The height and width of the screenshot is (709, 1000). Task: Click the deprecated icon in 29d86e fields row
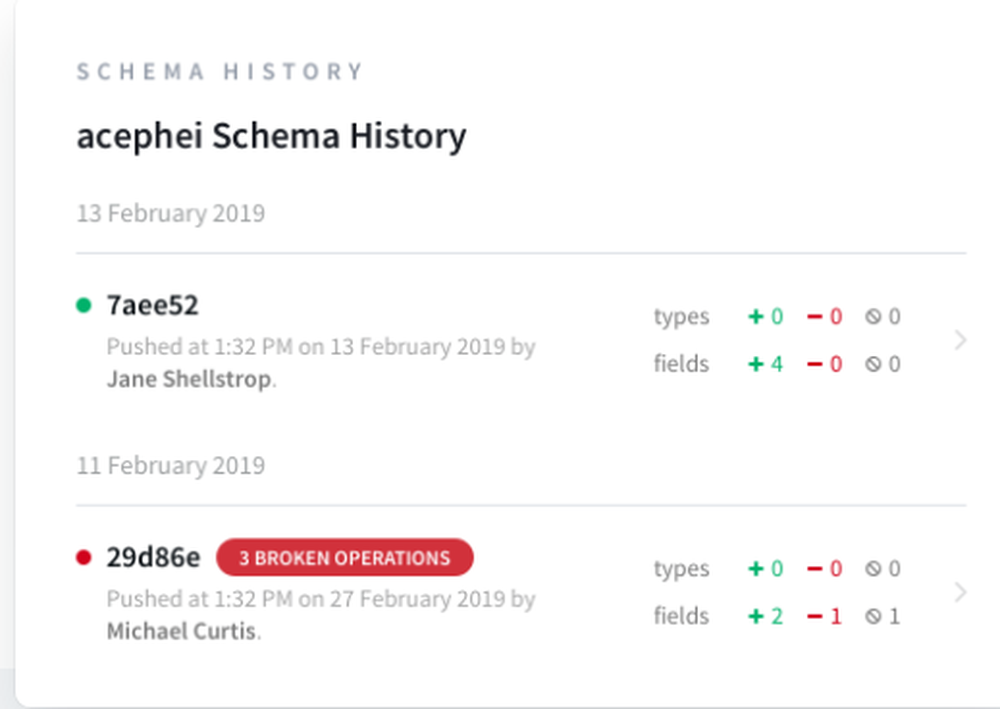click(873, 617)
